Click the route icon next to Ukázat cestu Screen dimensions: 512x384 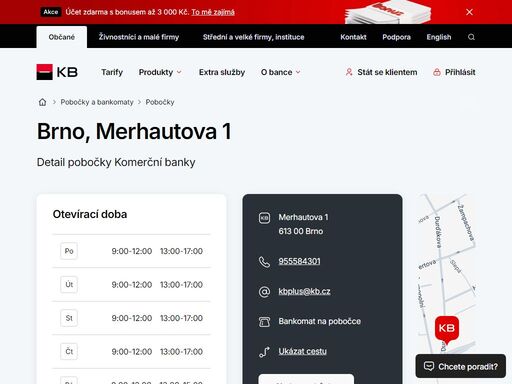click(x=264, y=352)
